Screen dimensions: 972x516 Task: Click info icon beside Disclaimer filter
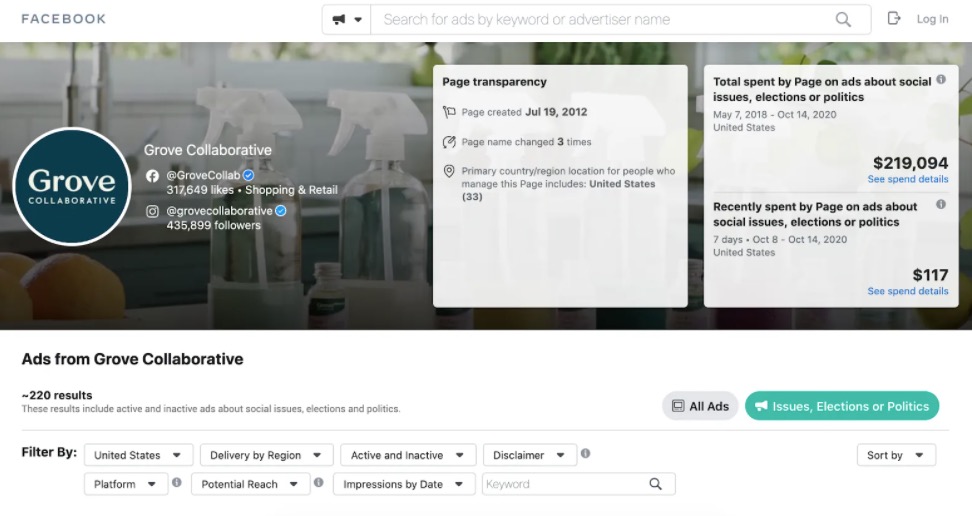[x=585, y=453]
